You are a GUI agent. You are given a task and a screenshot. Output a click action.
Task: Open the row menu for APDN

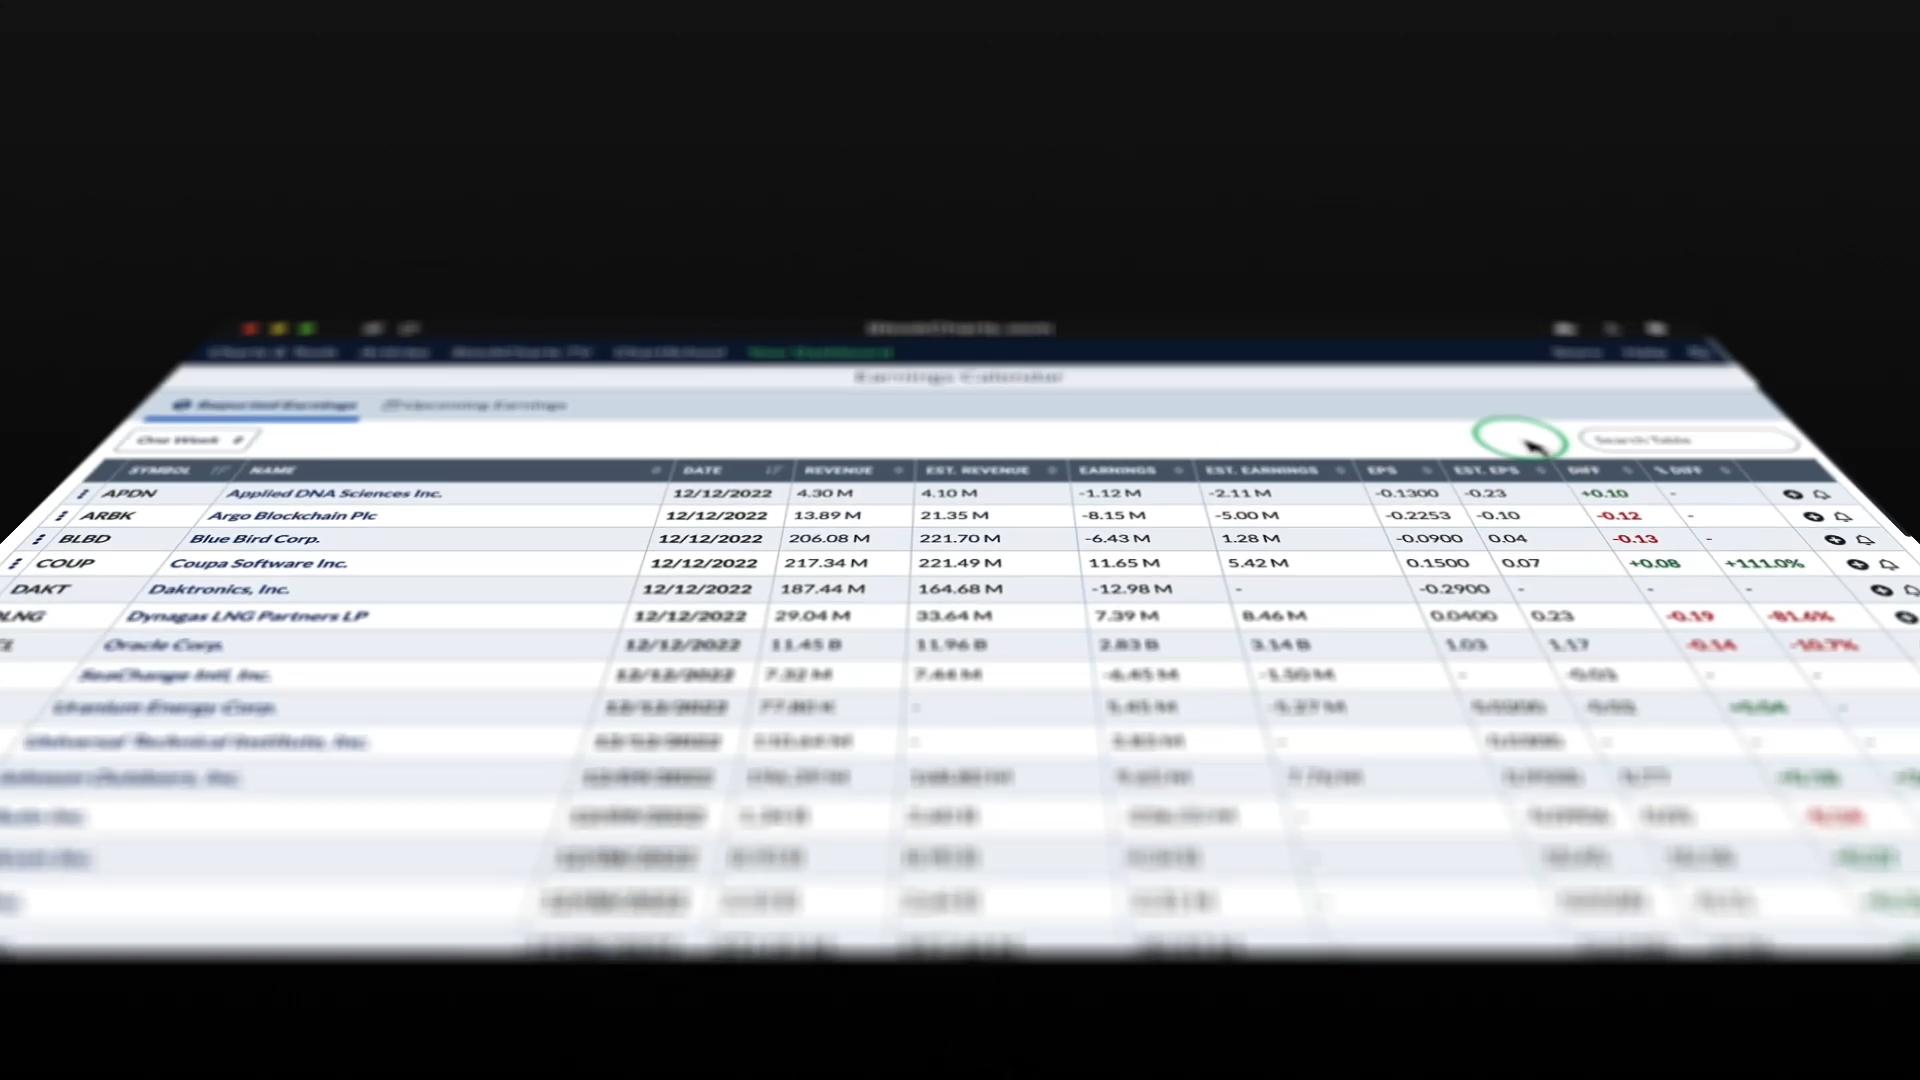click(83, 493)
